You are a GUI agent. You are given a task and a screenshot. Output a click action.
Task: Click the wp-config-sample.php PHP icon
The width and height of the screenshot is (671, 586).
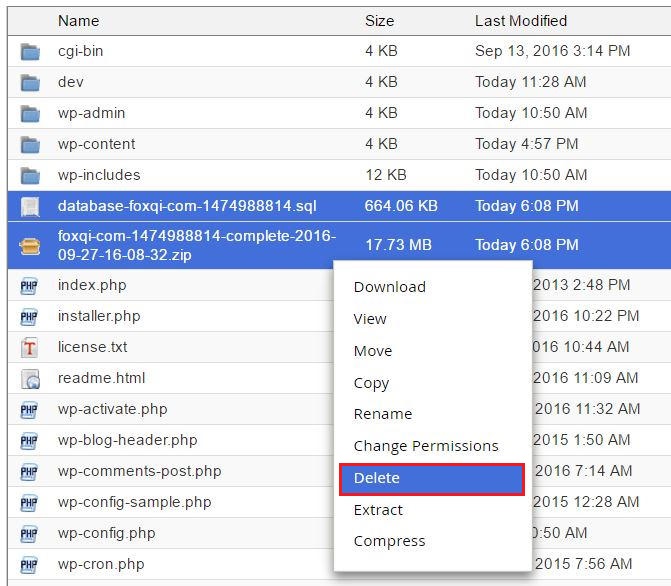tap(29, 503)
